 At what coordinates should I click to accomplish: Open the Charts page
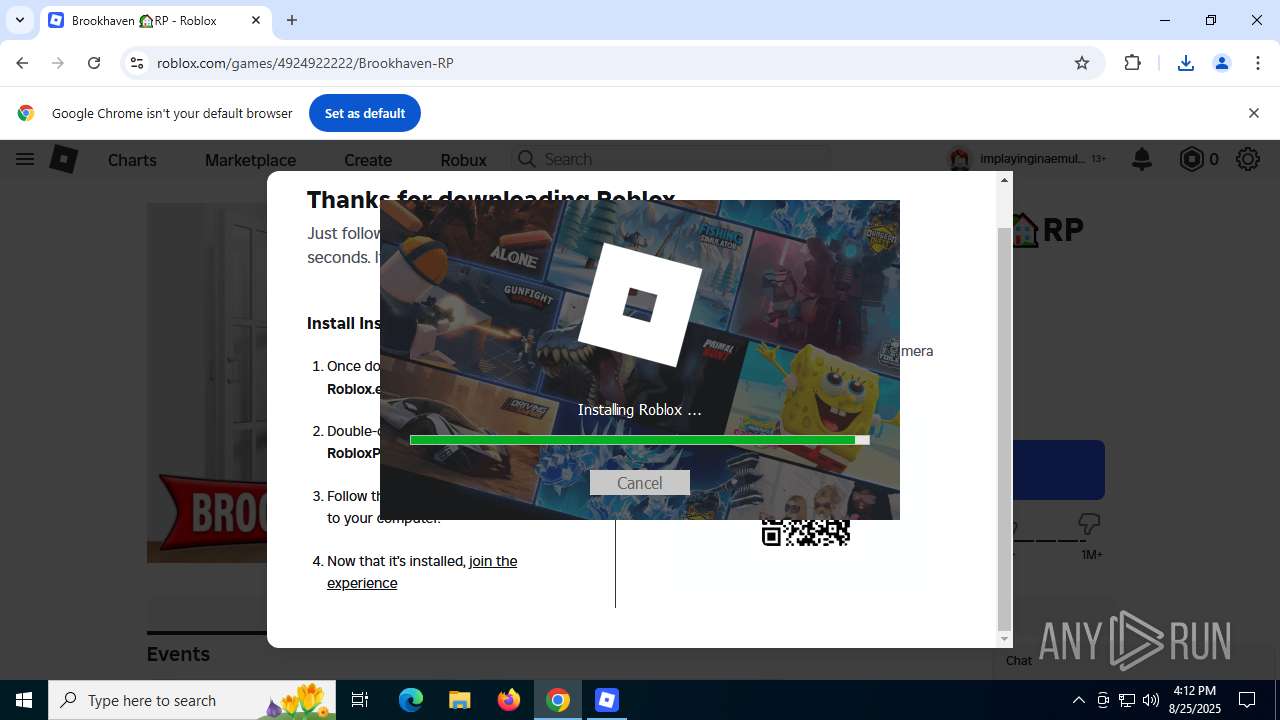(132, 160)
